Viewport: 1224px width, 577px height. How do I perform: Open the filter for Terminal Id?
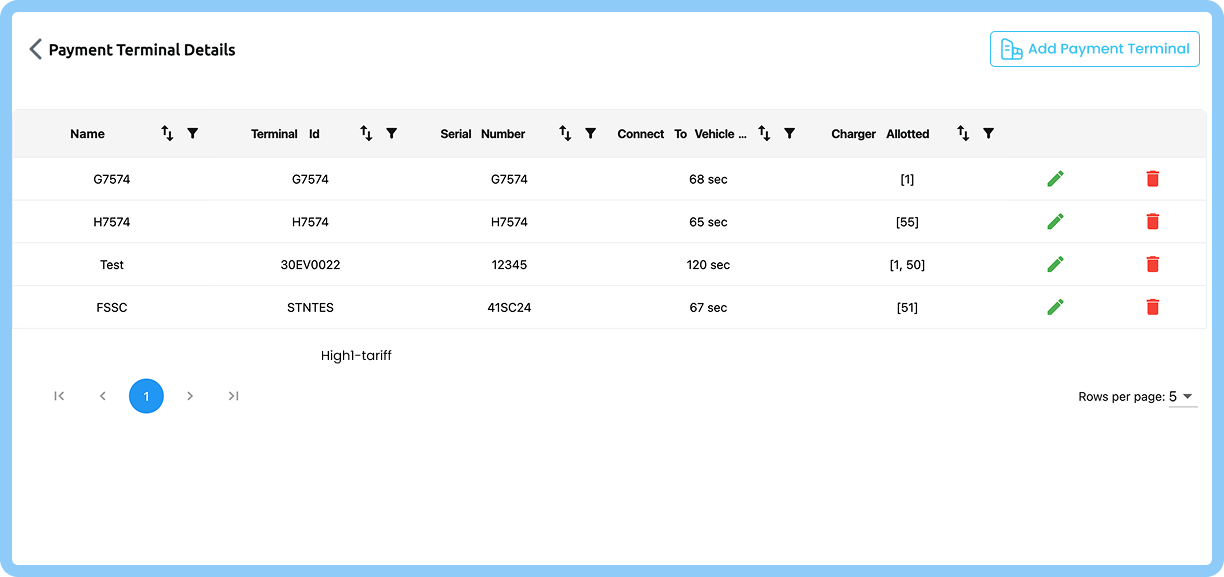click(391, 133)
